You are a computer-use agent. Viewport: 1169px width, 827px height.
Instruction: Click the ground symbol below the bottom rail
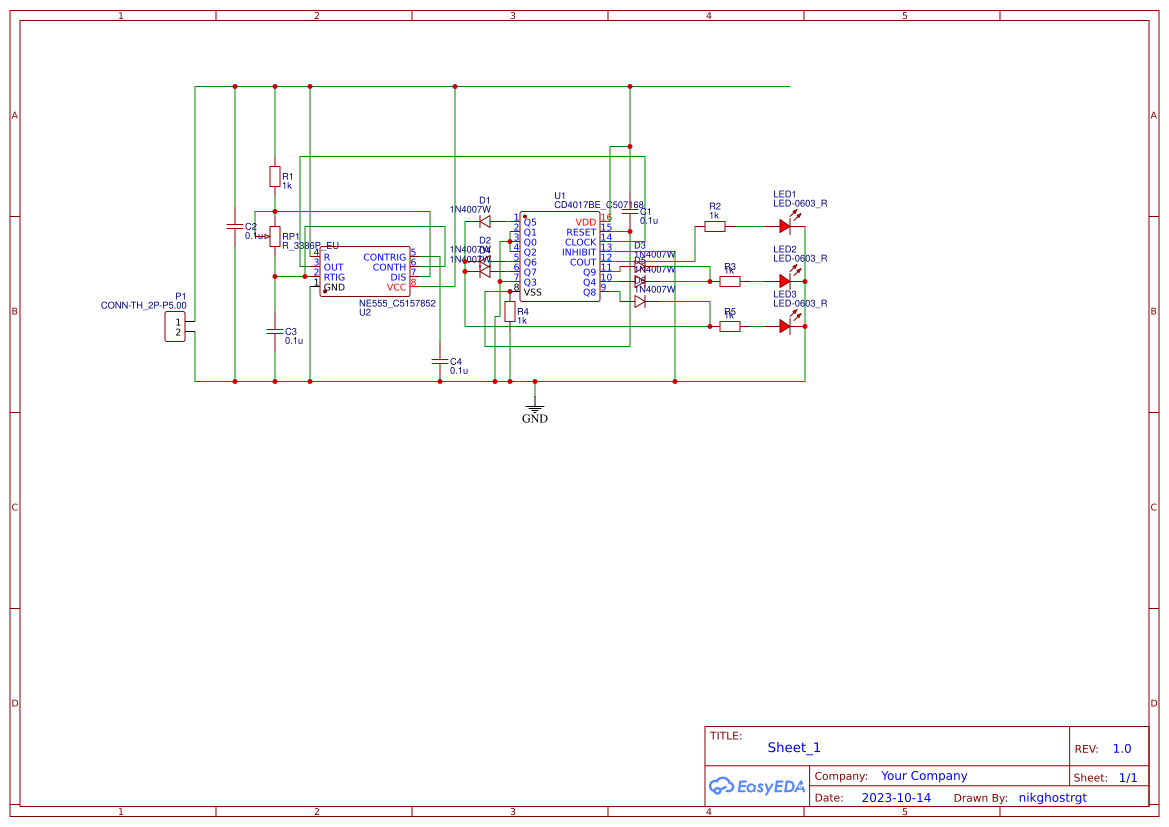click(535, 409)
